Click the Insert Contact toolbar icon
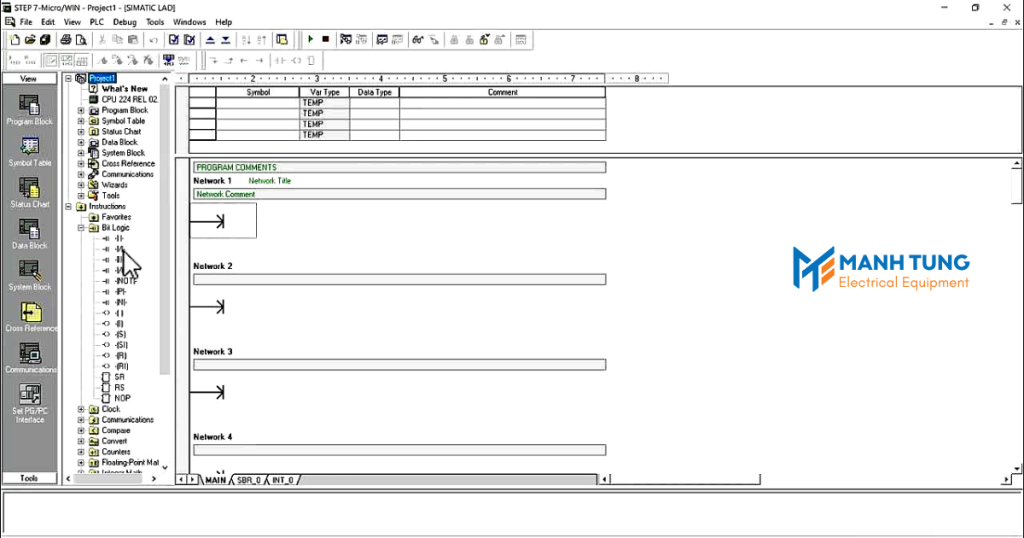Viewport: 1024px width, 538px height. (x=280, y=60)
